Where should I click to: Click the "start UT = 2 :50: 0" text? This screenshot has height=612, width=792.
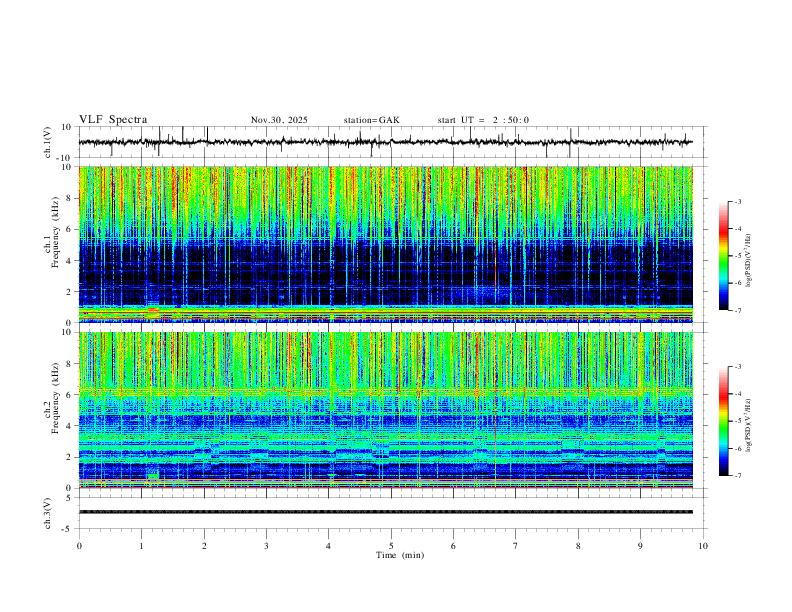483,120
